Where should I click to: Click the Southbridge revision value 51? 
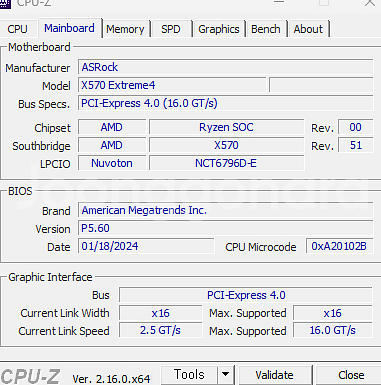click(x=356, y=145)
